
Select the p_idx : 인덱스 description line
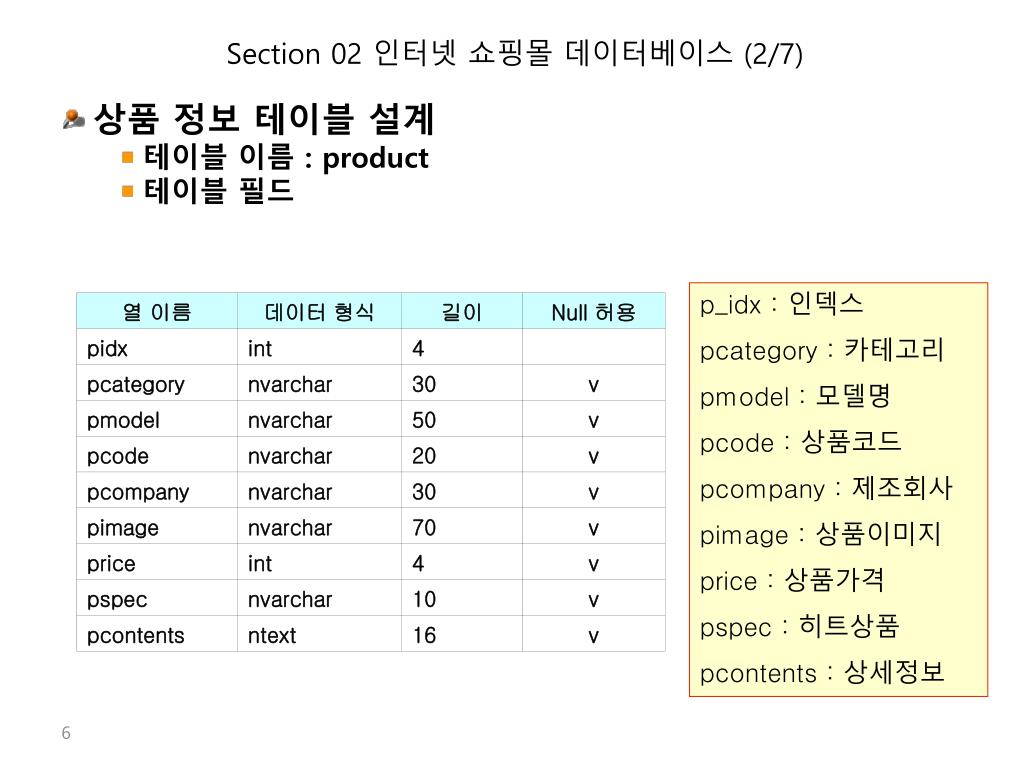click(782, 304)
